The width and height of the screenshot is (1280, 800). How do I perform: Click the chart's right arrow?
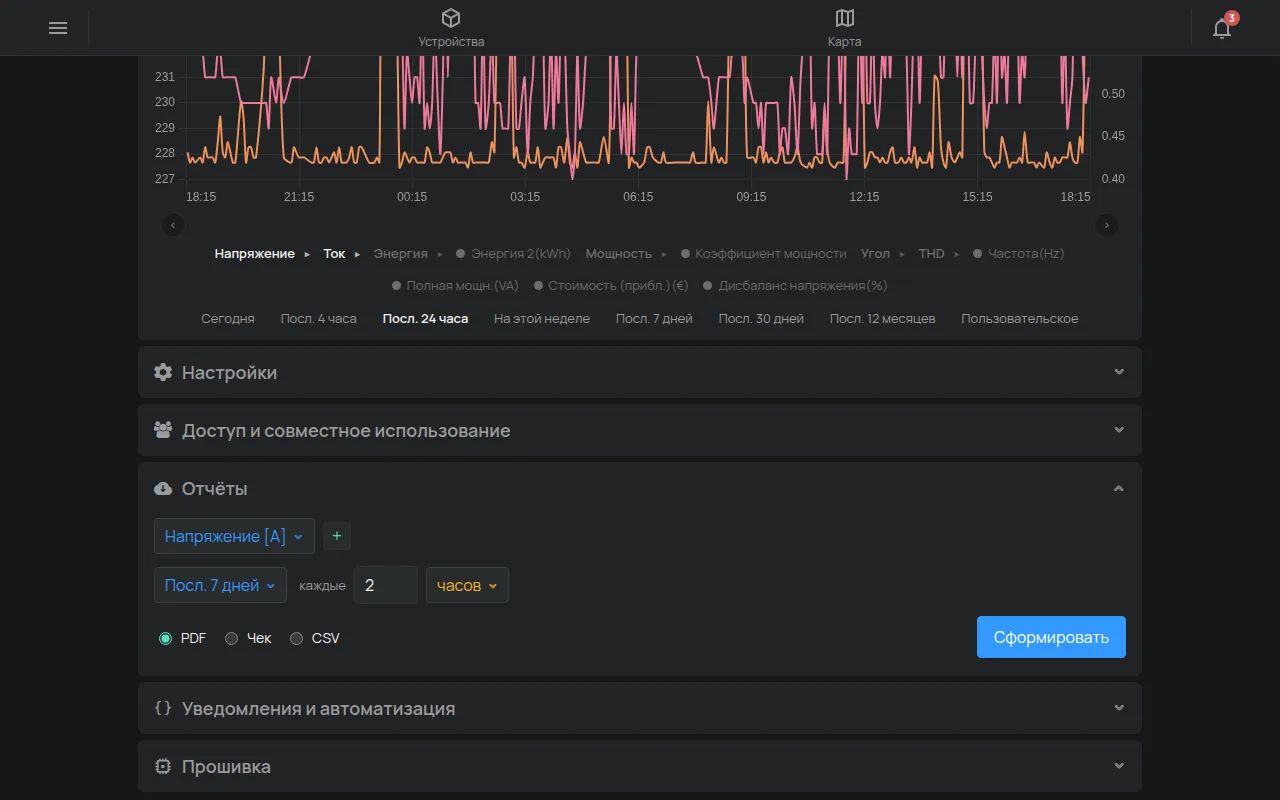(x=1106, y=225)
